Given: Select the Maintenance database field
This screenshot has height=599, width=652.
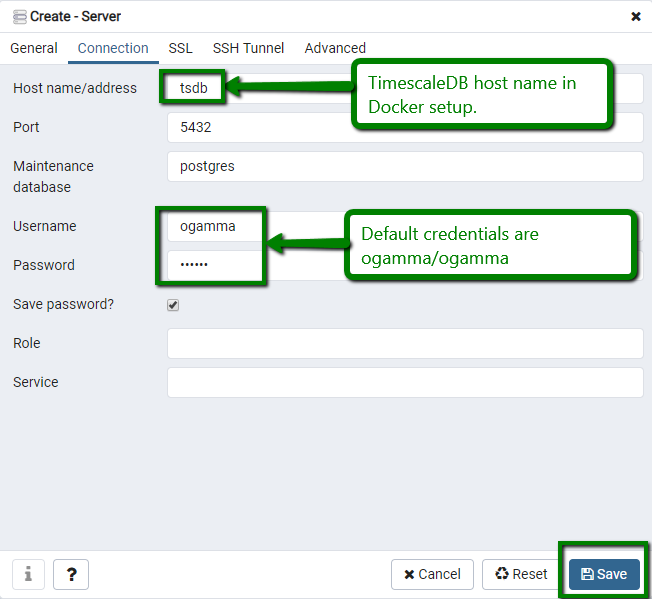Looking at the screenshot, I should [x=404, y=167].
